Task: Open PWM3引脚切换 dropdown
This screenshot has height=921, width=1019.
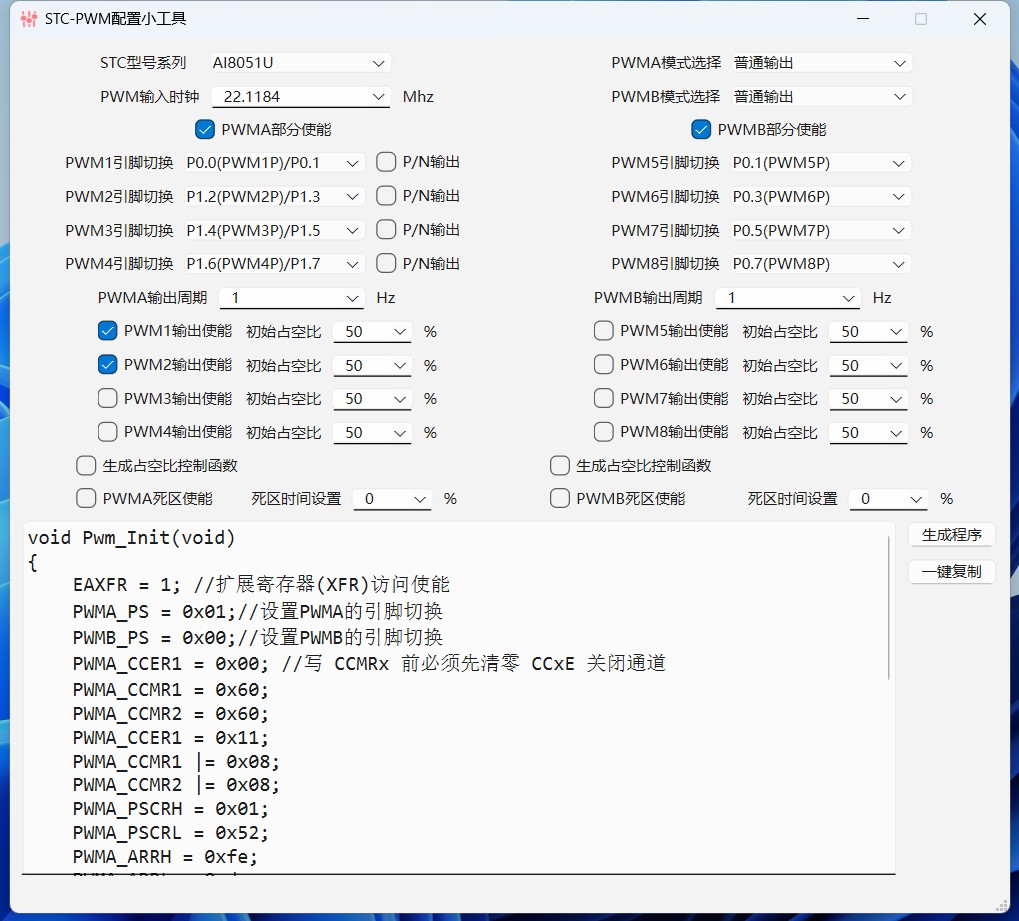Action: click(274, 230)
